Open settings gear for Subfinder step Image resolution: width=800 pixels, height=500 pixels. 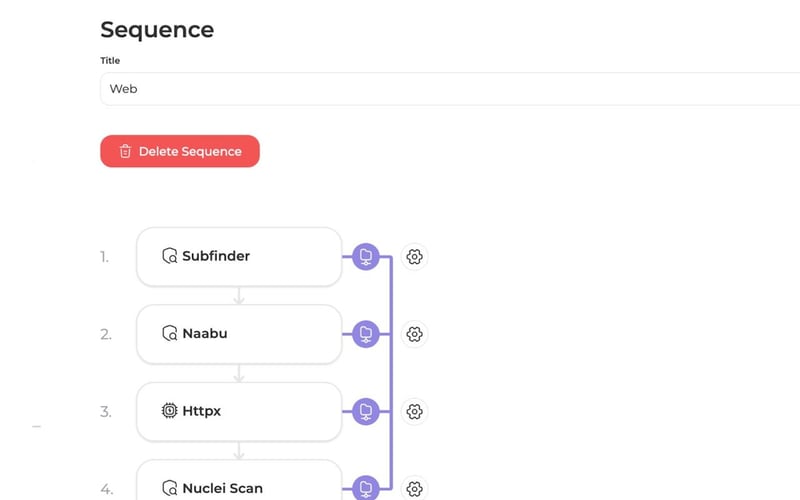coord(415,257)
